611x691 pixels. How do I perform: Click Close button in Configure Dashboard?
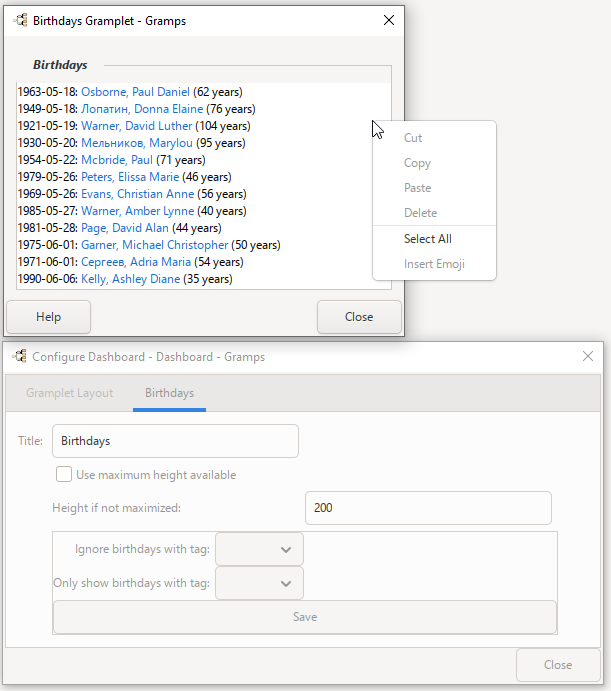(558, 665)
